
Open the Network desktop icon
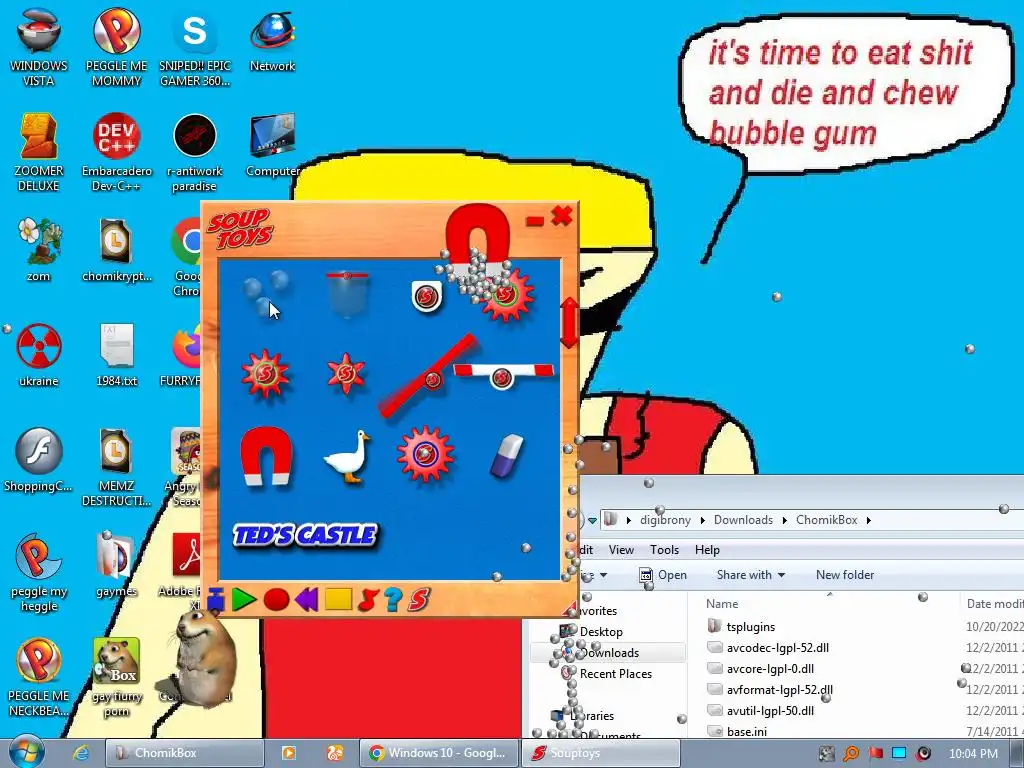(x=272, y=40)
